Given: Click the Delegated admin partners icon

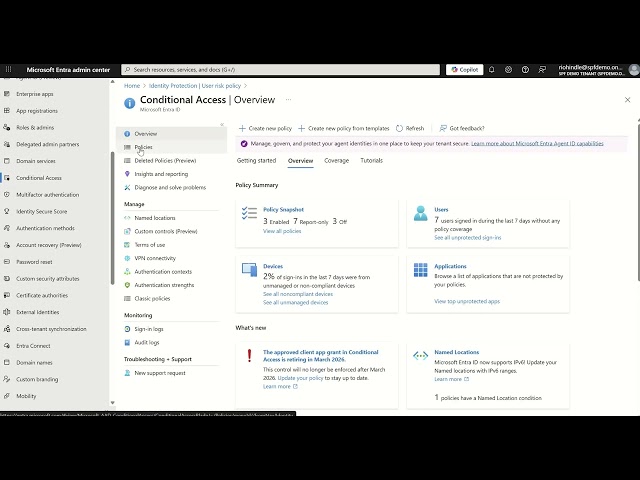Looking at the screenshot, I should (7, 144).
